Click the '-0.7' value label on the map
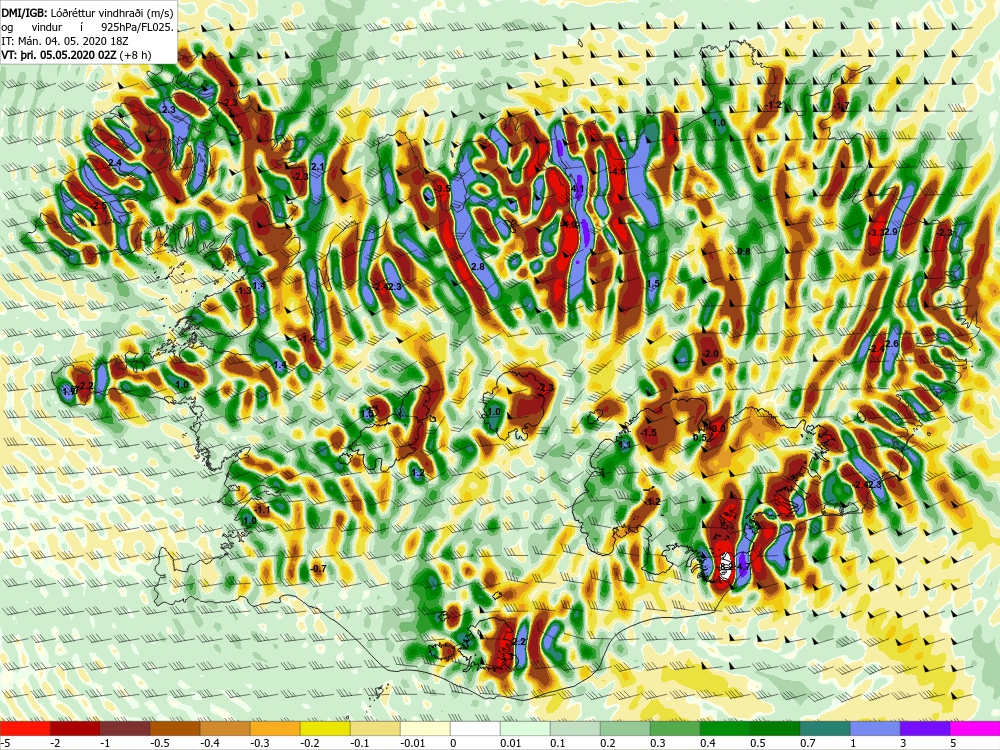This screenshot has width=1000, height=750. click(318, 569)
